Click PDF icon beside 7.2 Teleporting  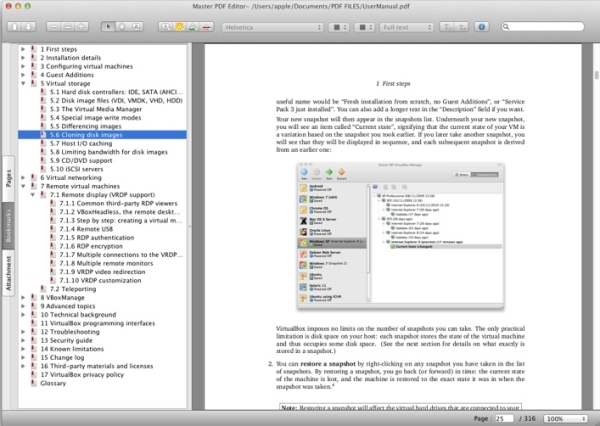click(x=43, y=289)
